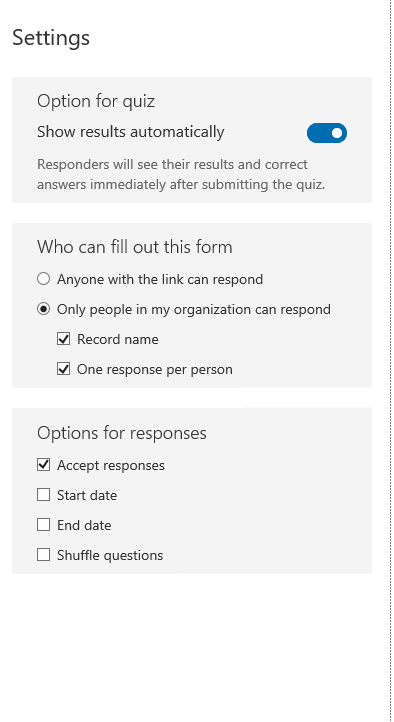
Task: Click the Responders will see results description
Action: coord(181,175)
